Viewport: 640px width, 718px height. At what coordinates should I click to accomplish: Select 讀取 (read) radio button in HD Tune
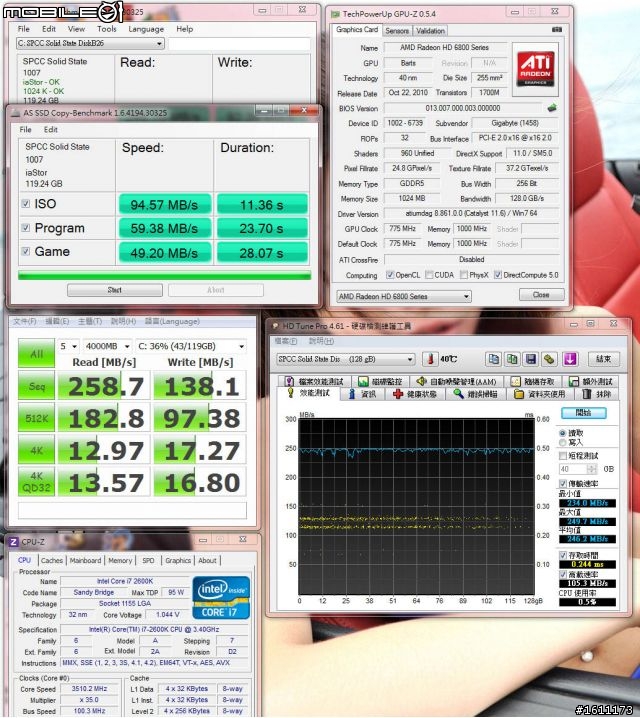pos(563,433)
